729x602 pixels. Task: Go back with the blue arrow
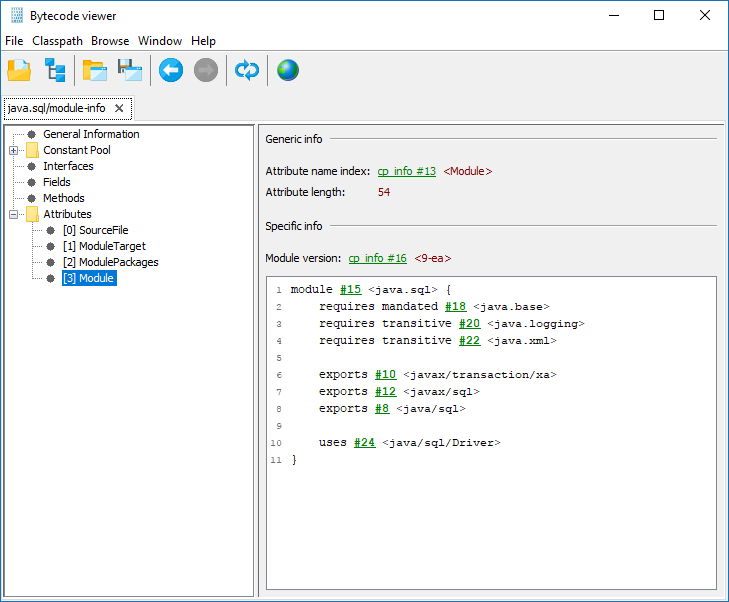[171, 70]
